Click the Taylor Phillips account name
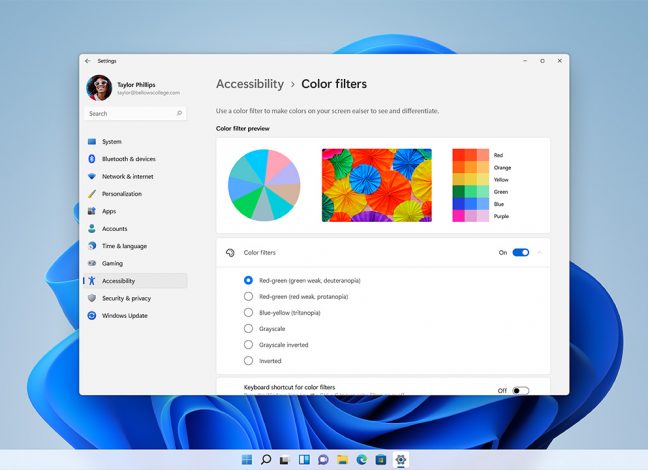The height and width of the screenshot is (470, 648). [136, 85]
